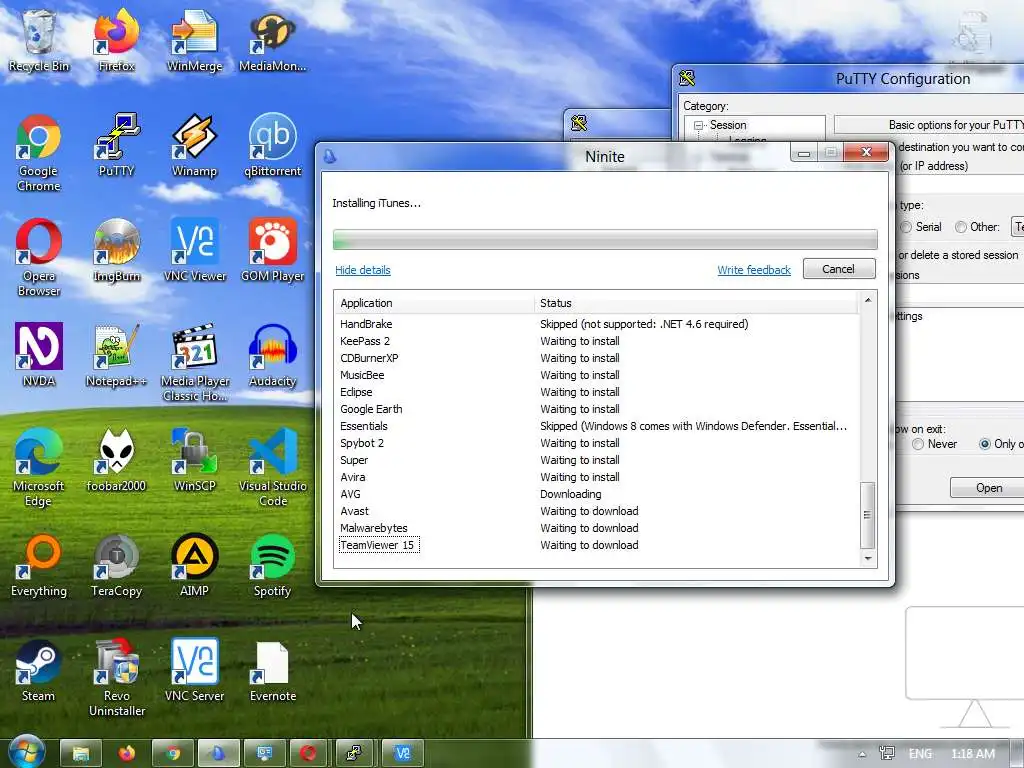Switch to Opera in the taskbar
1024x768 pixels.
tap(309, 754)
